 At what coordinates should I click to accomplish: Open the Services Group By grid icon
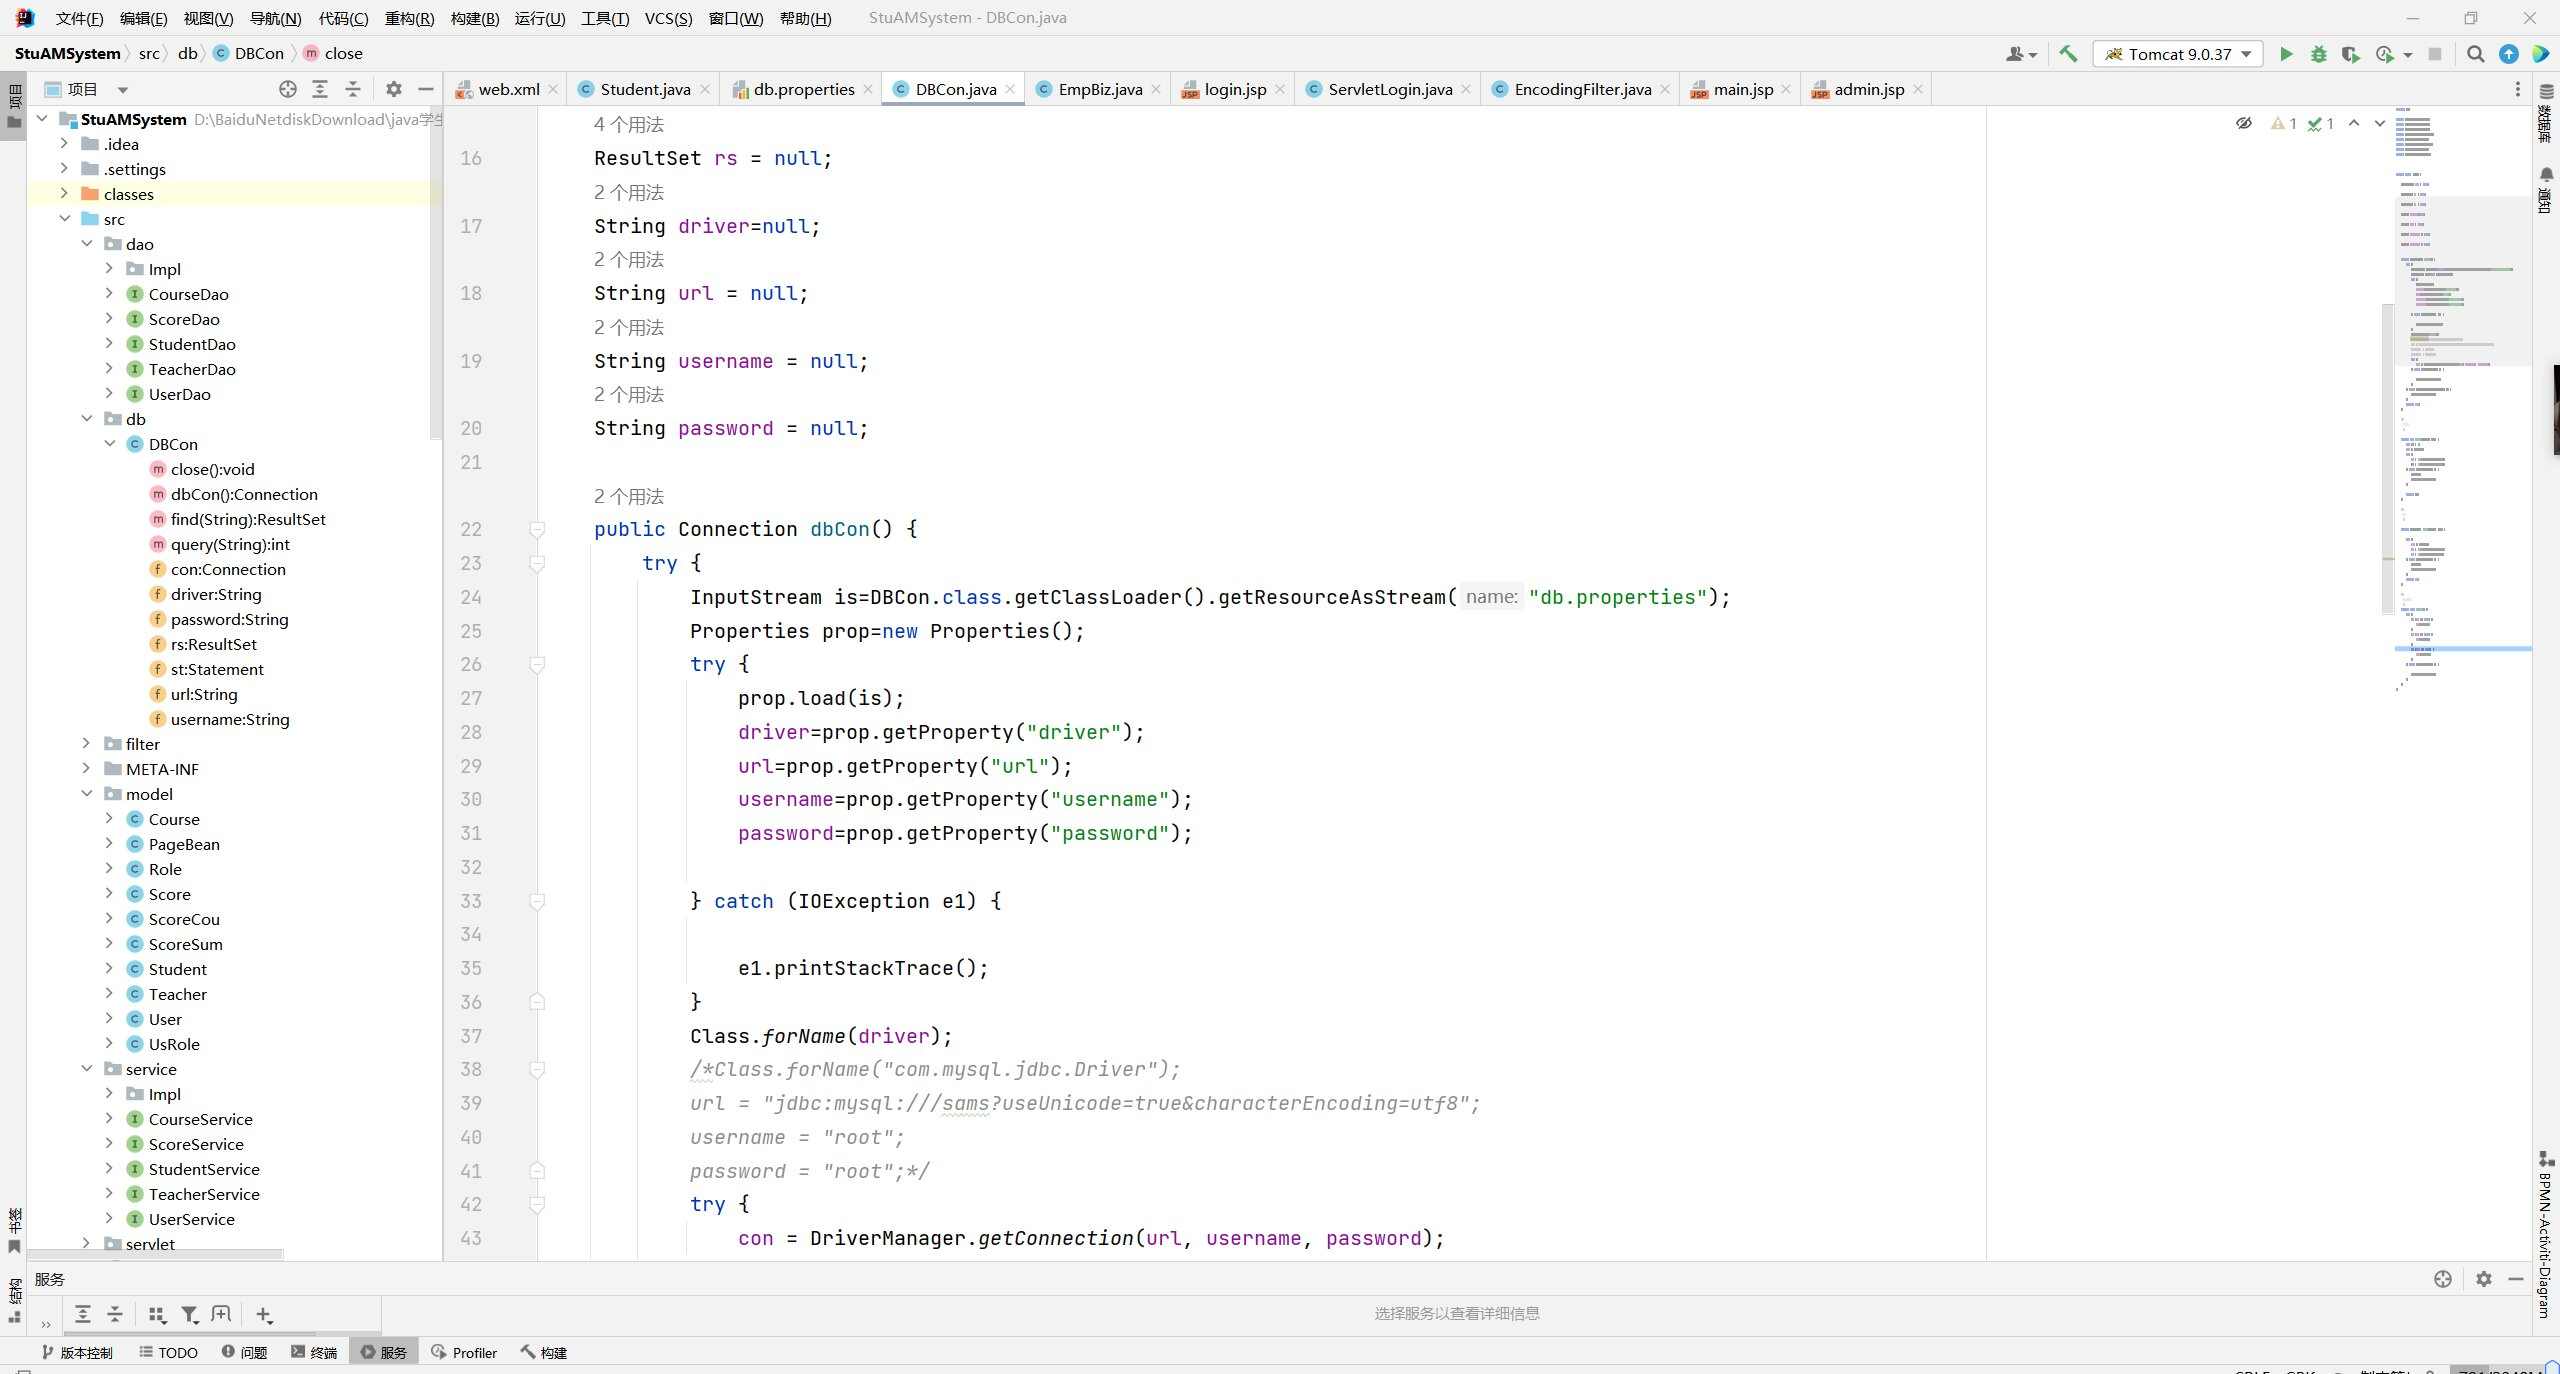pos(156,1314)
